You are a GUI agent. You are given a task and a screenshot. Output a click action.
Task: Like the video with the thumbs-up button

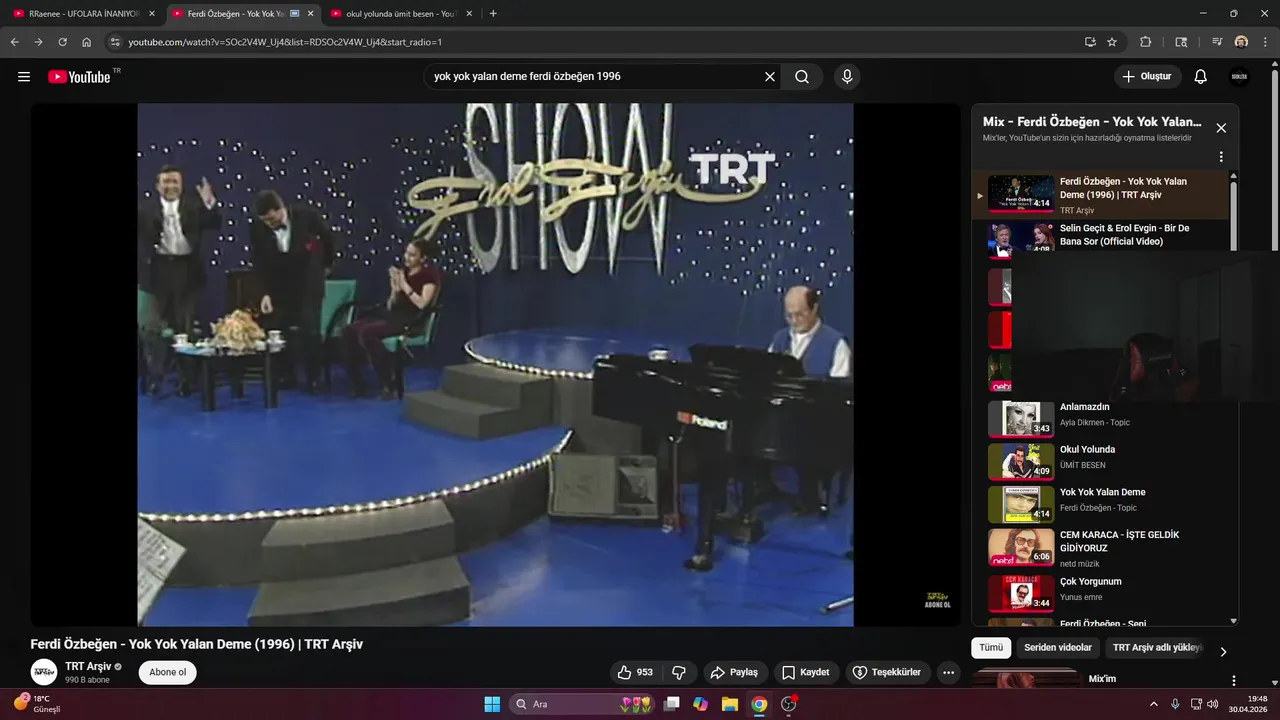(635, 672)
